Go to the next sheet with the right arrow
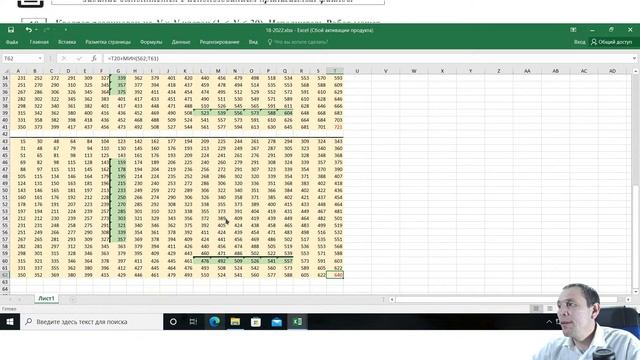Screen dimensions: 640x360 pyautogui.click(x=20, y=299)
